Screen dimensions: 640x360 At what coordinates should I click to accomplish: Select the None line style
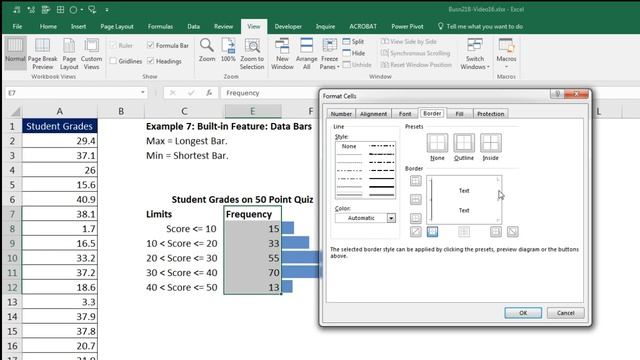point(349,146)
